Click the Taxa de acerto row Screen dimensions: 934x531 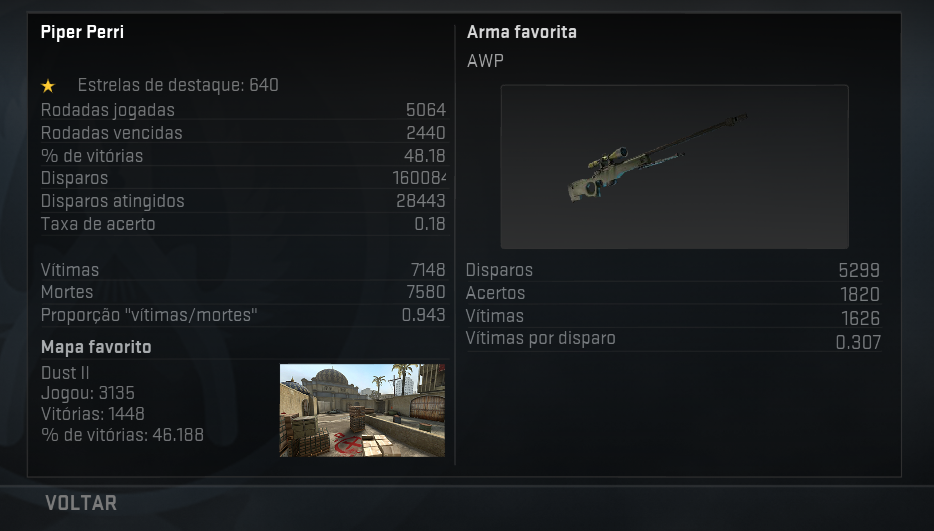[243, 224]
